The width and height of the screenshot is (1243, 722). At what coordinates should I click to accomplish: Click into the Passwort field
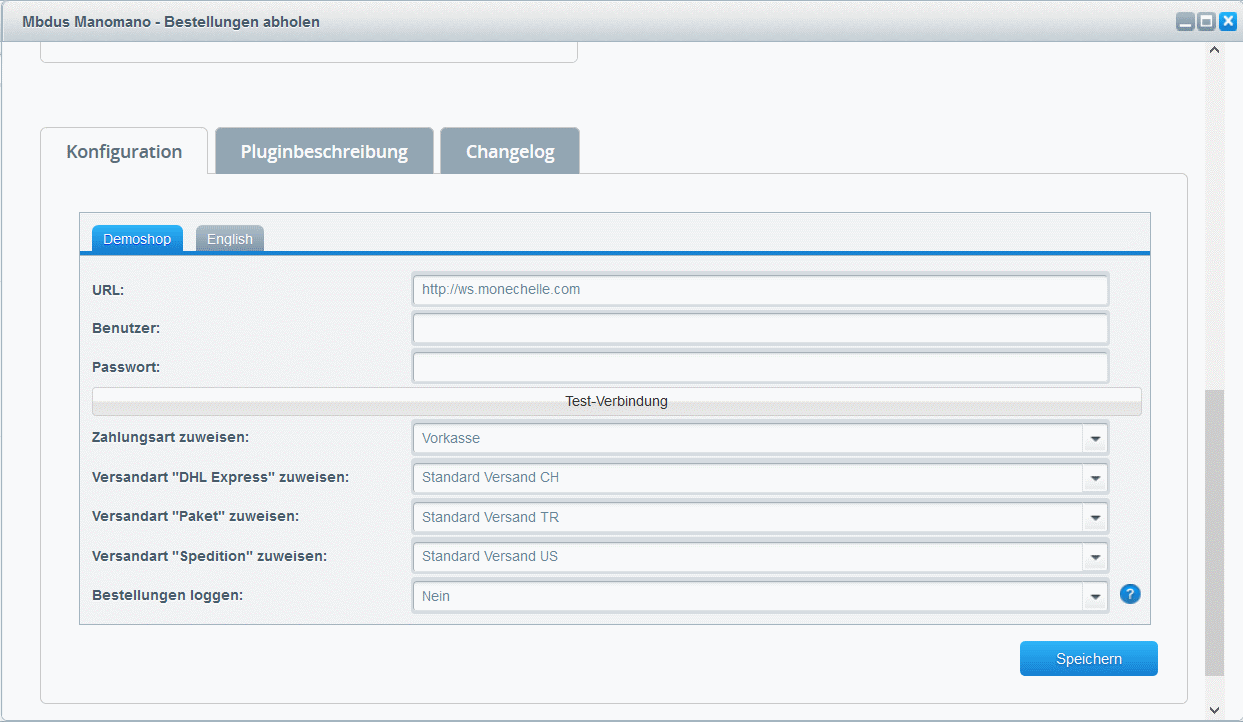(760, 367)
